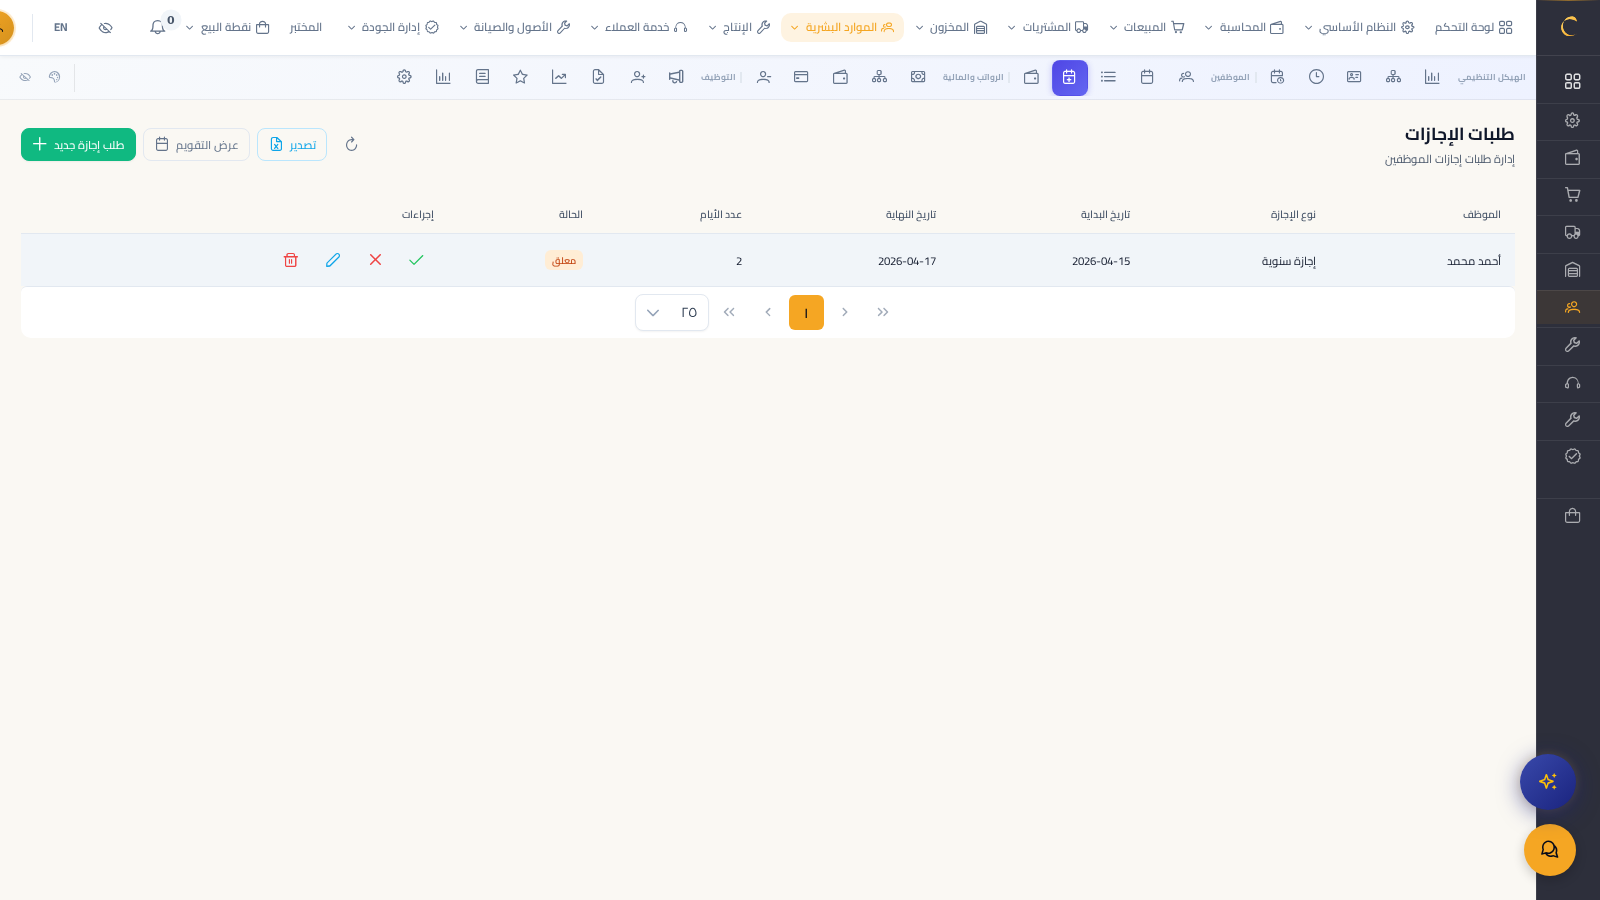This screenshot has width=1600, height=900.
Task: Open the notifications bell
Action: point(158,27)
